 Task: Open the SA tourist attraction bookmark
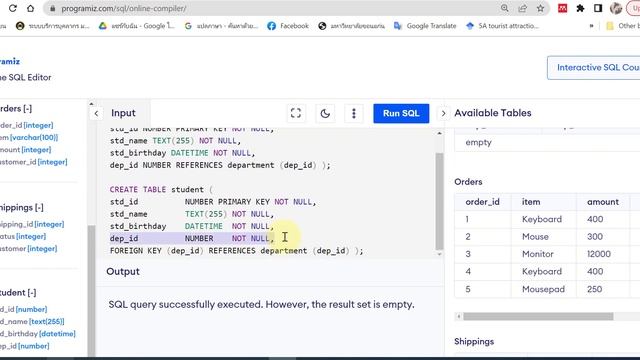click(x=502, y=26)
